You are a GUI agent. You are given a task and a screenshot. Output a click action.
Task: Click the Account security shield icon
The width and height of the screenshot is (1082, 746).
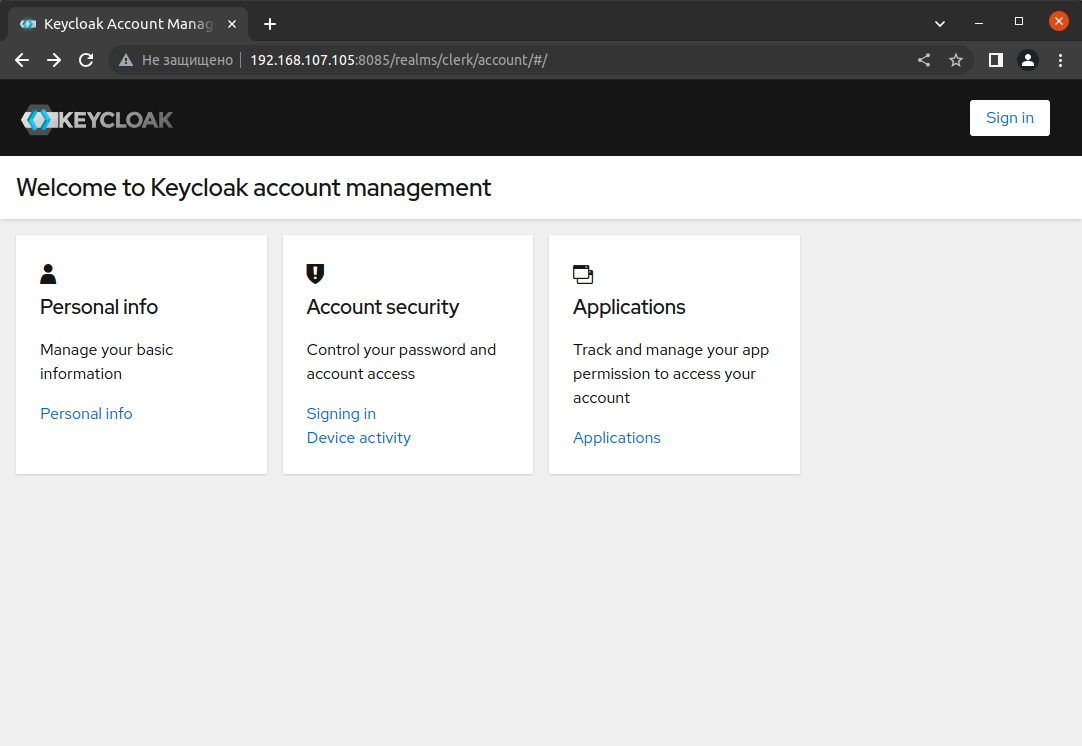[x=315, y=274]
